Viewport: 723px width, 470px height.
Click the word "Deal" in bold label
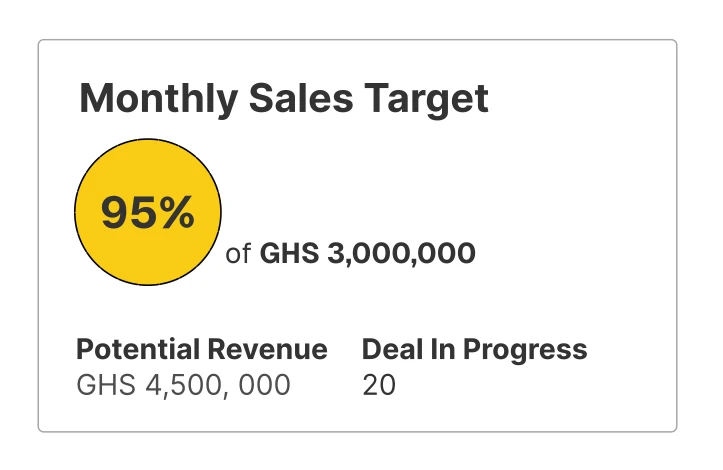click(x=388, y=350)
